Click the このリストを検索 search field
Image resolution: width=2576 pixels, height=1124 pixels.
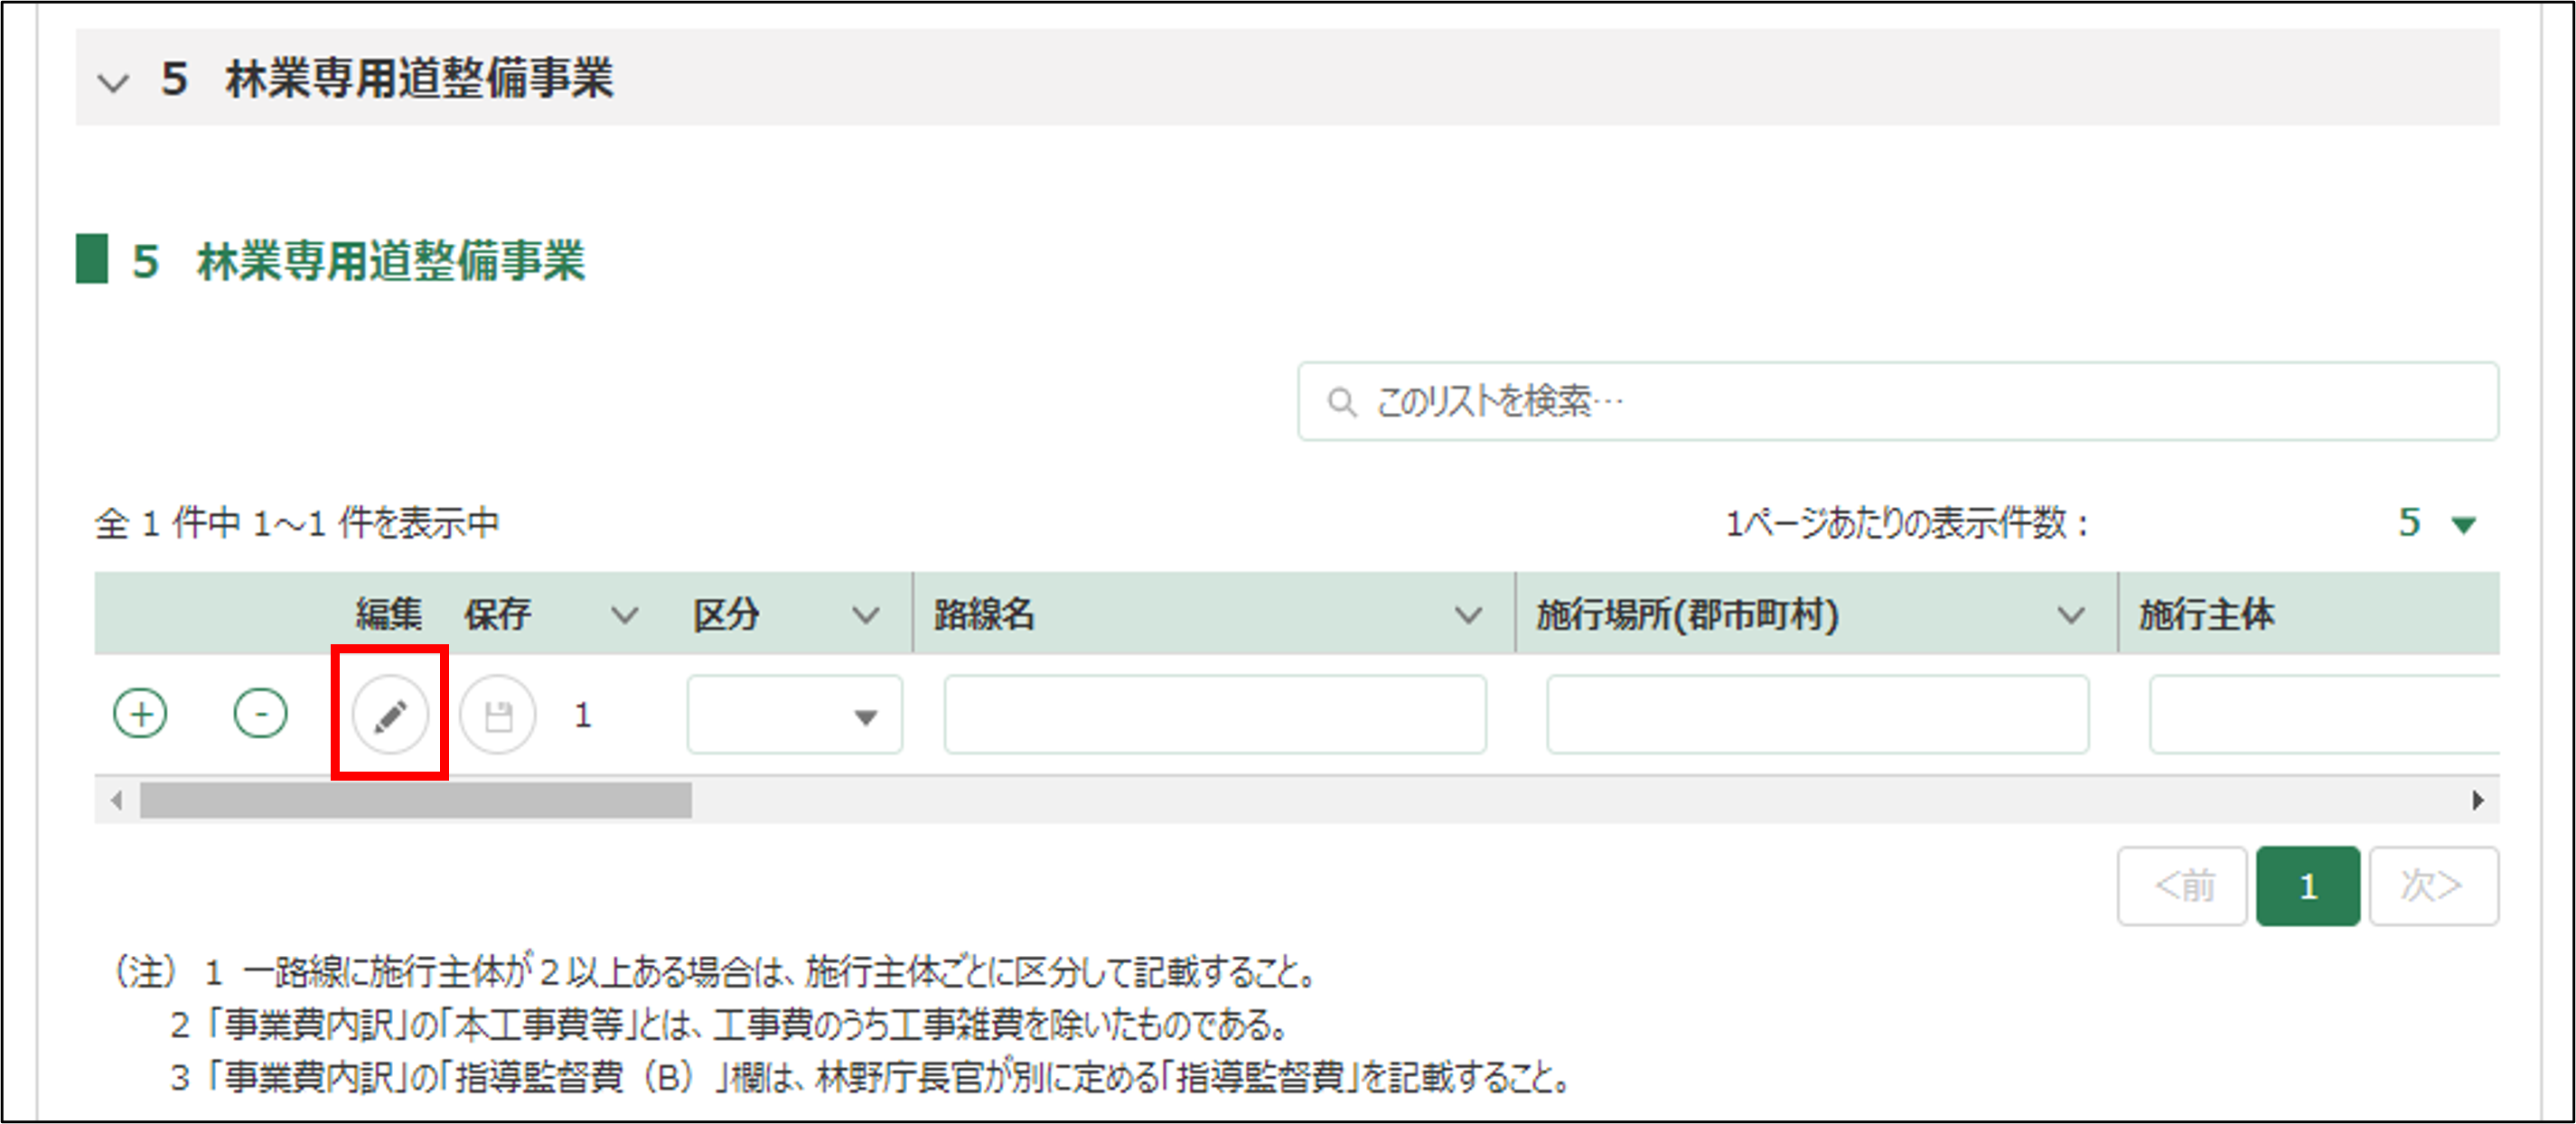(1900, 402)
